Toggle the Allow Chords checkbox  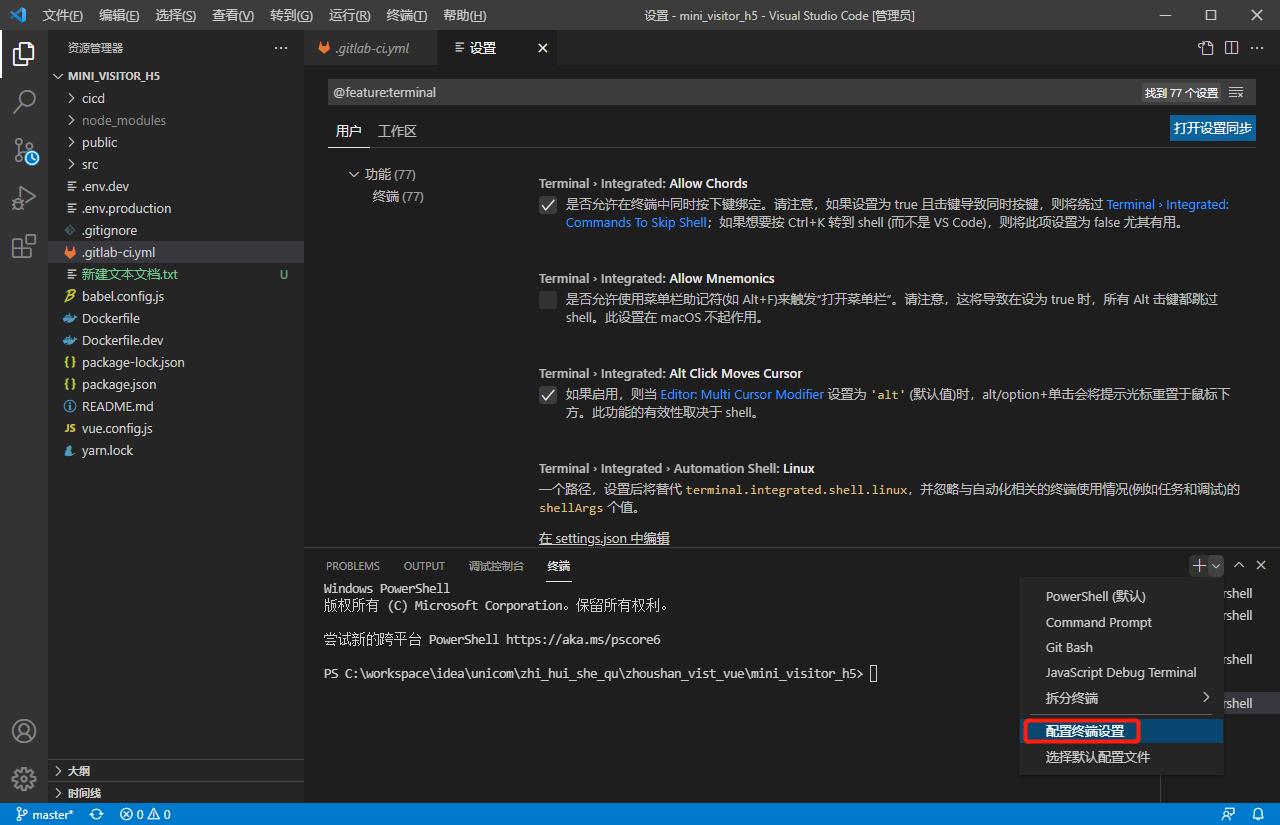548,205
